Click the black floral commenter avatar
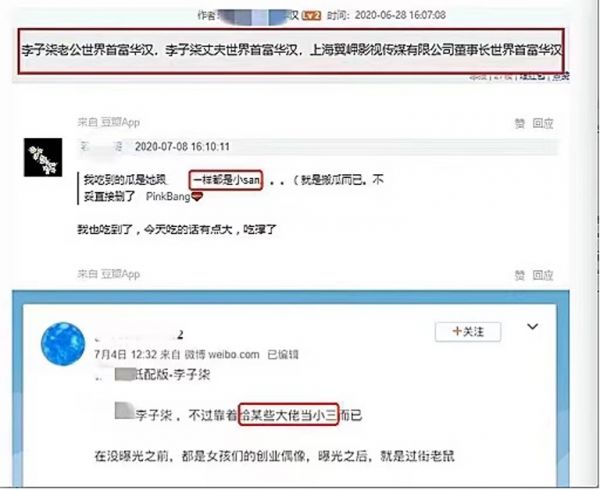Image resolution: width=600 pixels, height=490 pixels. pyautogui.click(x=43, y=157)
